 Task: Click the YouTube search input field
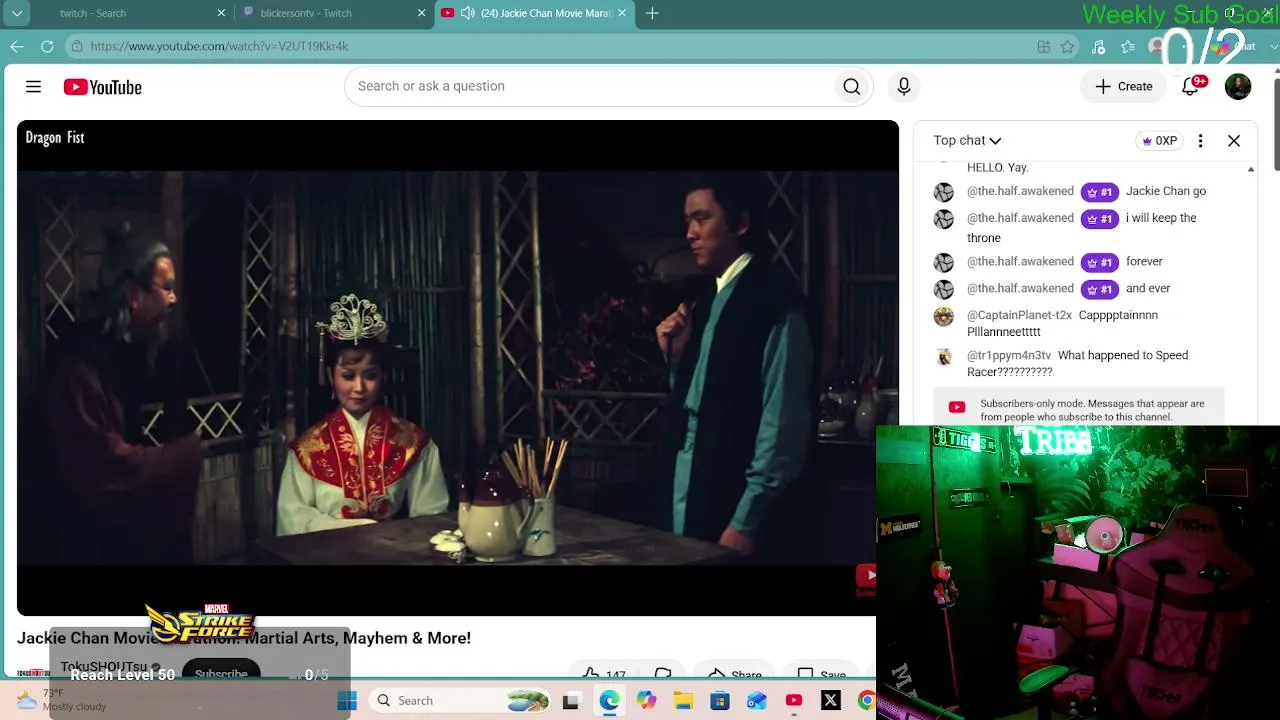(590, 87)
